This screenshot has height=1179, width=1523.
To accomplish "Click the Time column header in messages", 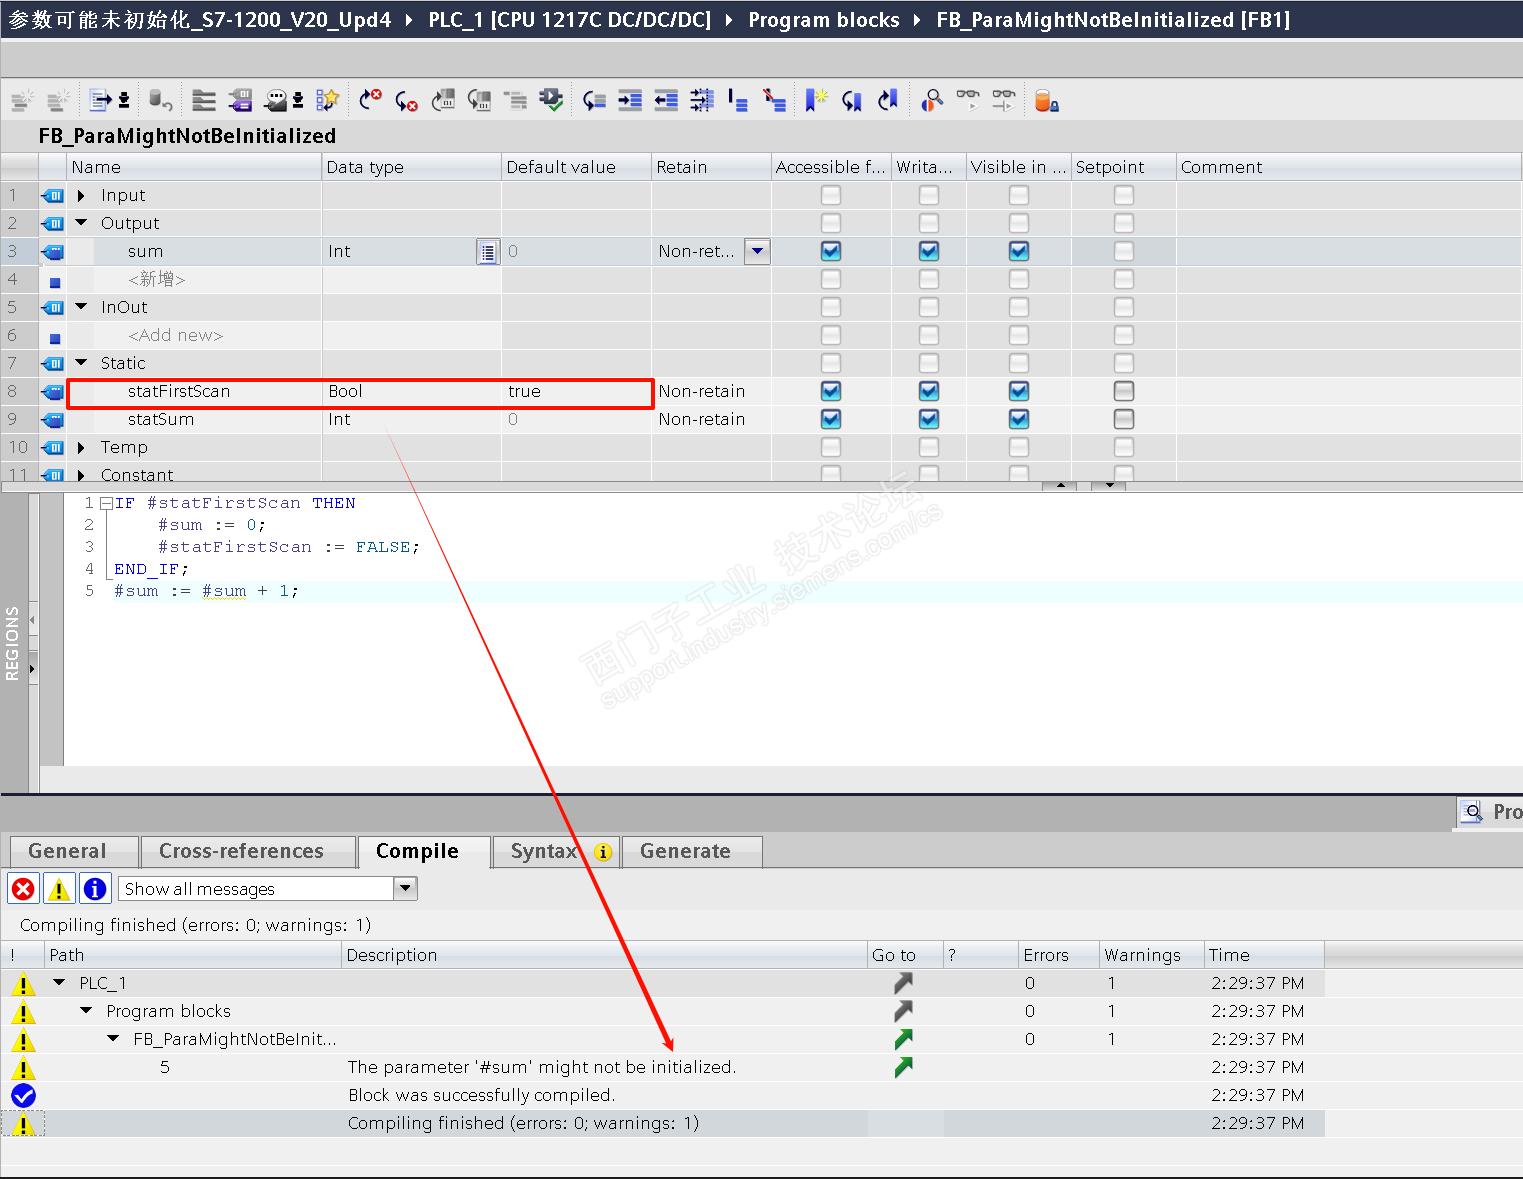I will click(x=1264, y=955).
